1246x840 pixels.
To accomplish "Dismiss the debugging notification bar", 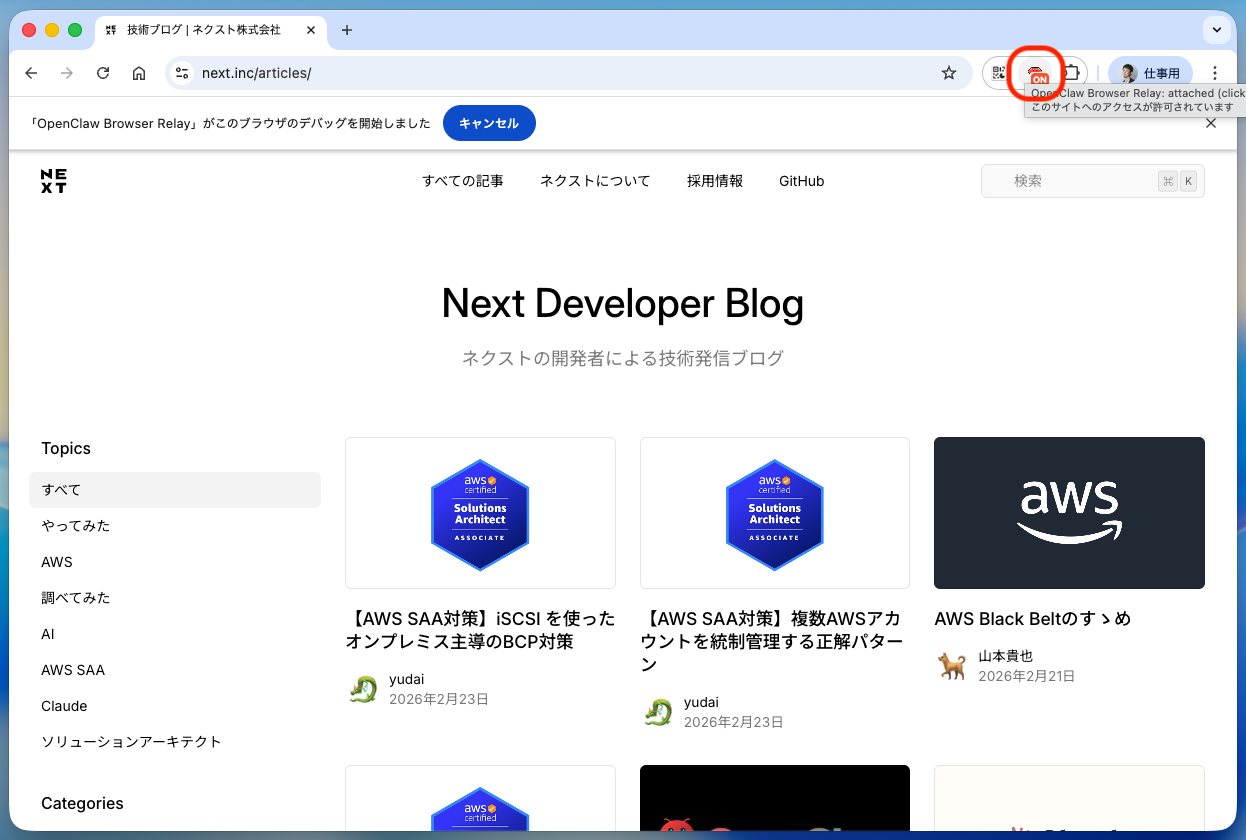I will (1211, 123).
